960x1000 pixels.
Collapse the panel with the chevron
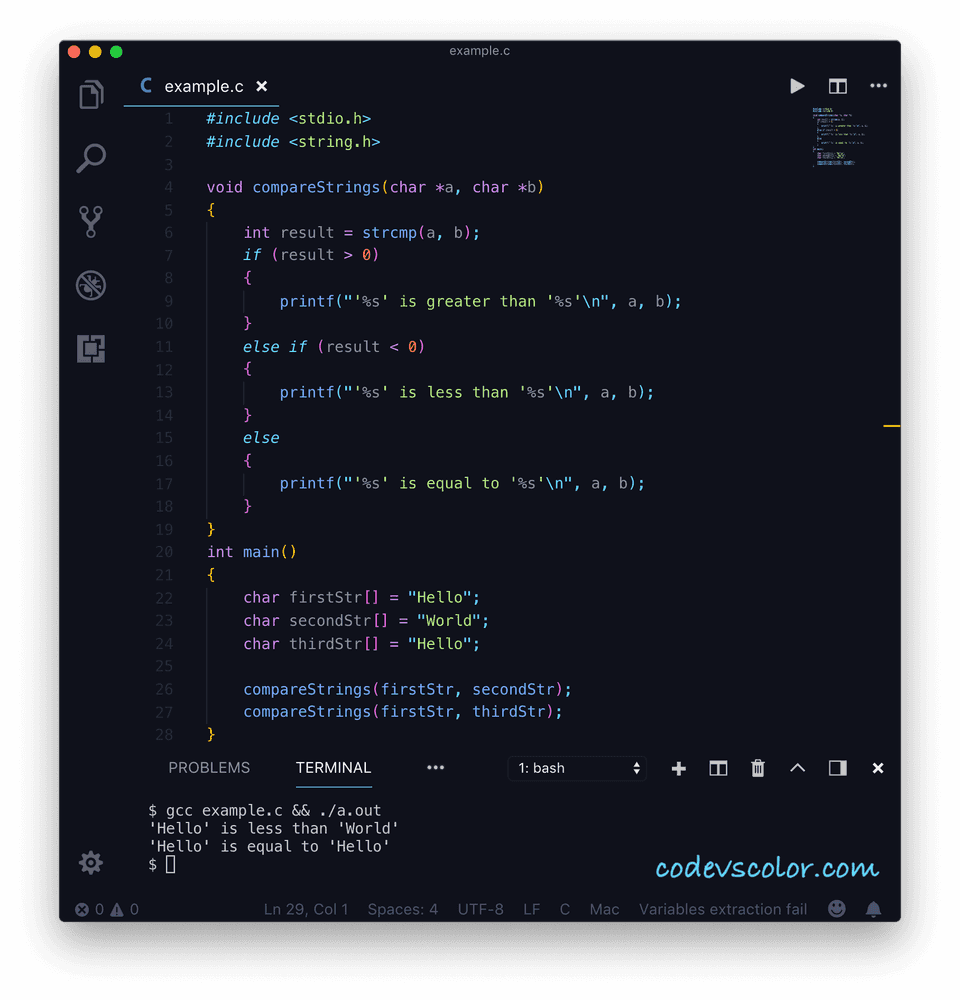798,768
